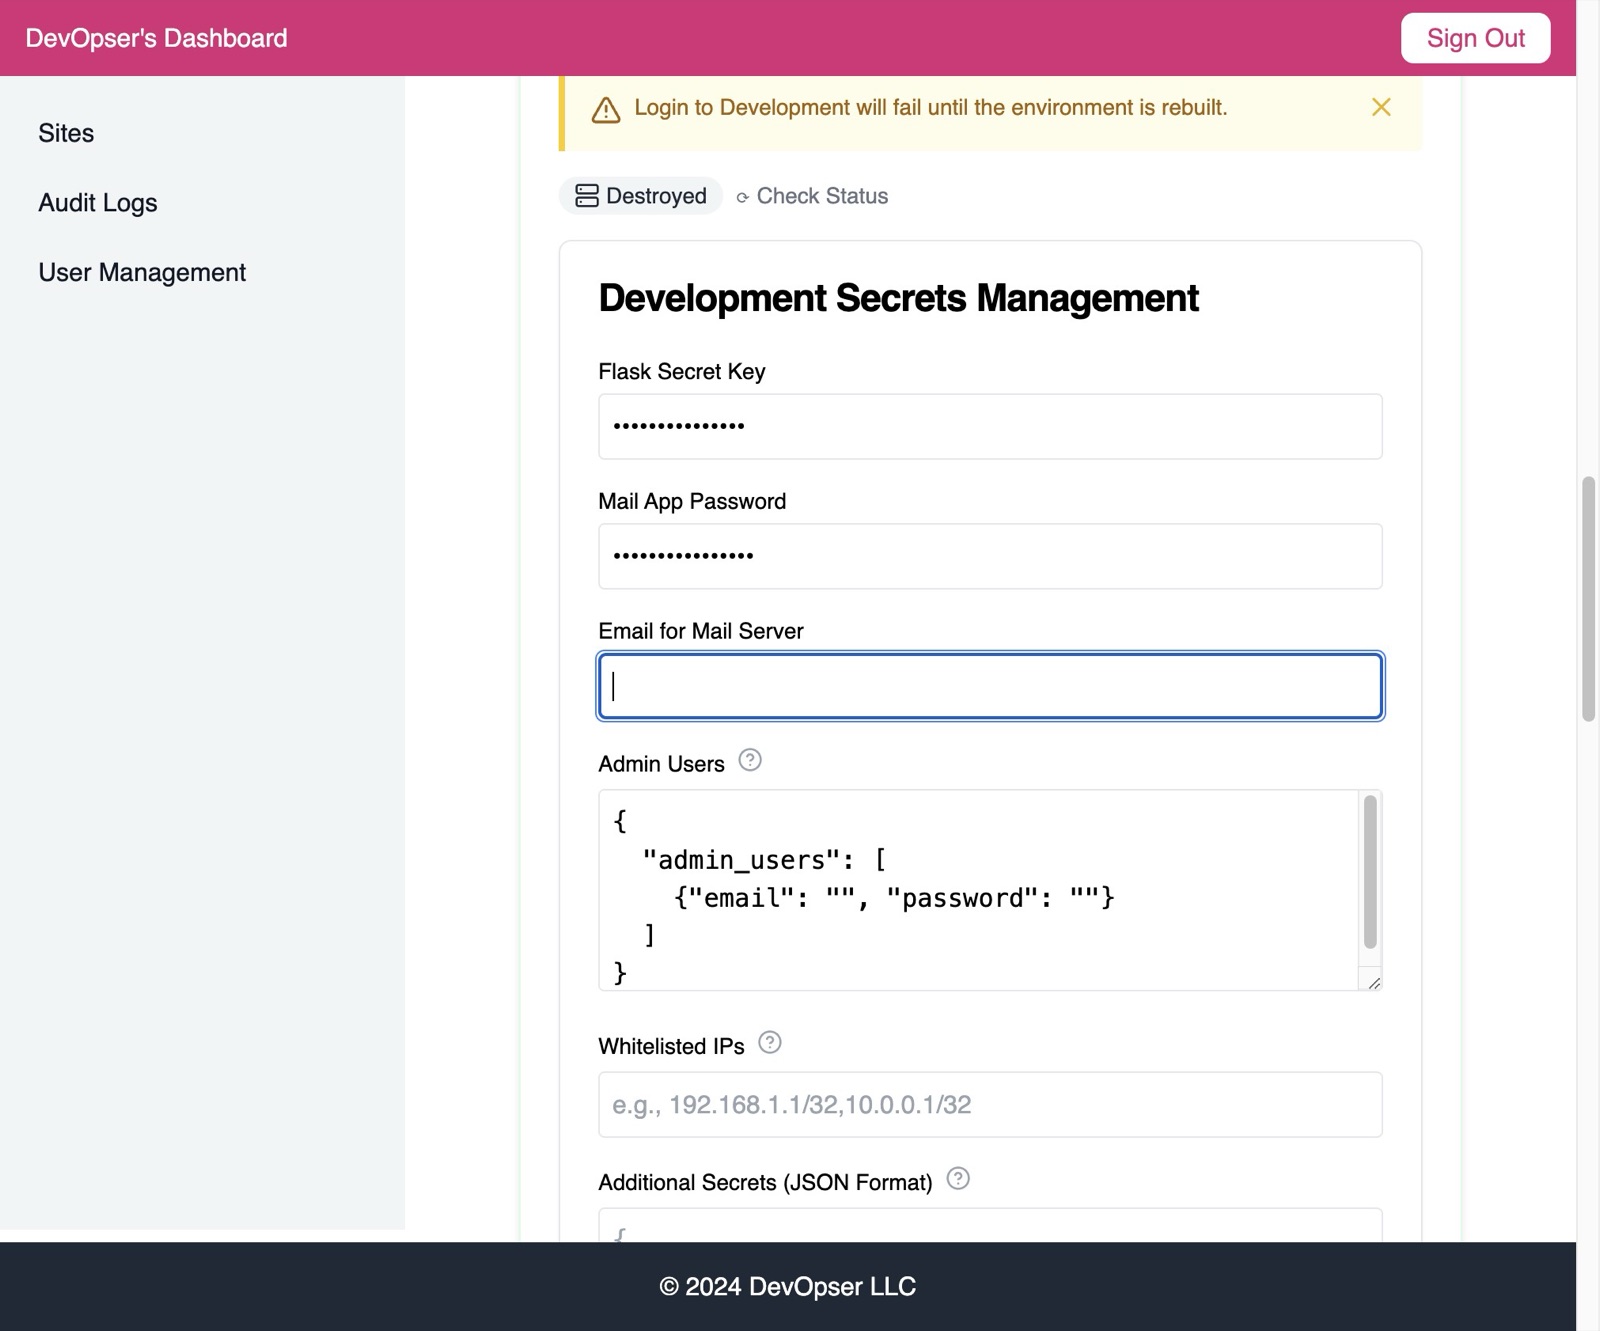The width and height of the screenshot is (1600, 1331).
Task: Open the Sites page
Action: pos(66,133)
